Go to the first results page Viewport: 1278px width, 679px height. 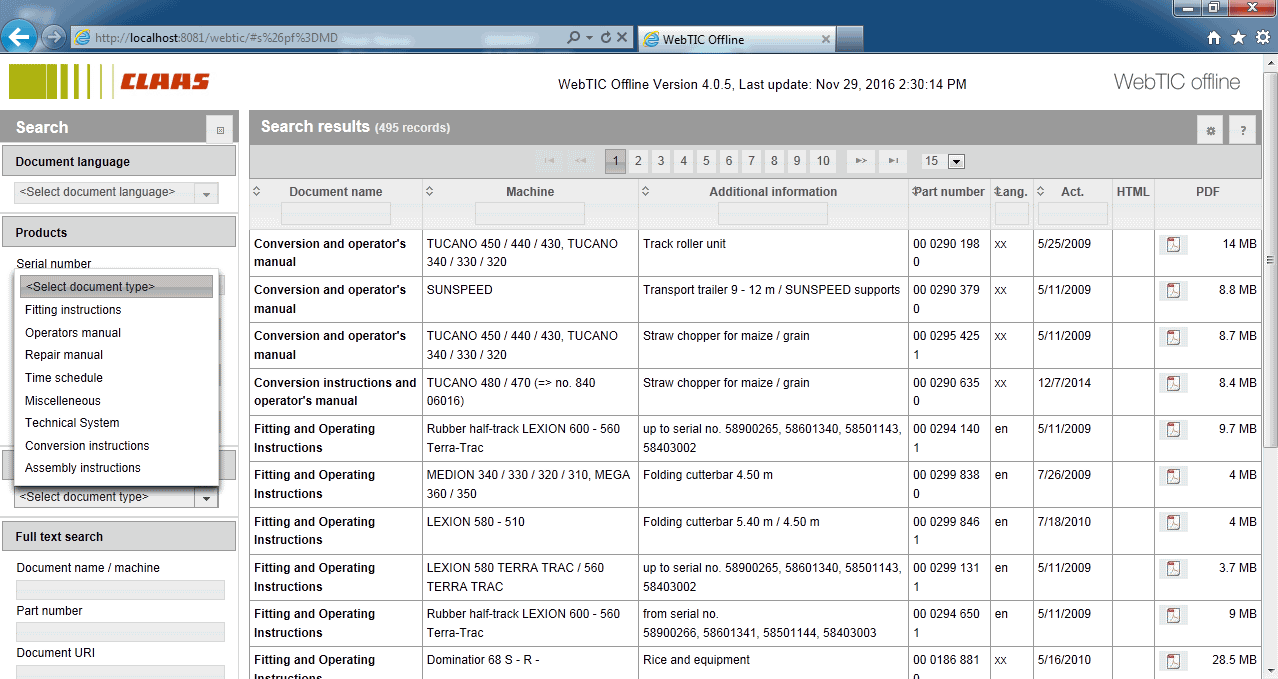[x=549, y=161]
